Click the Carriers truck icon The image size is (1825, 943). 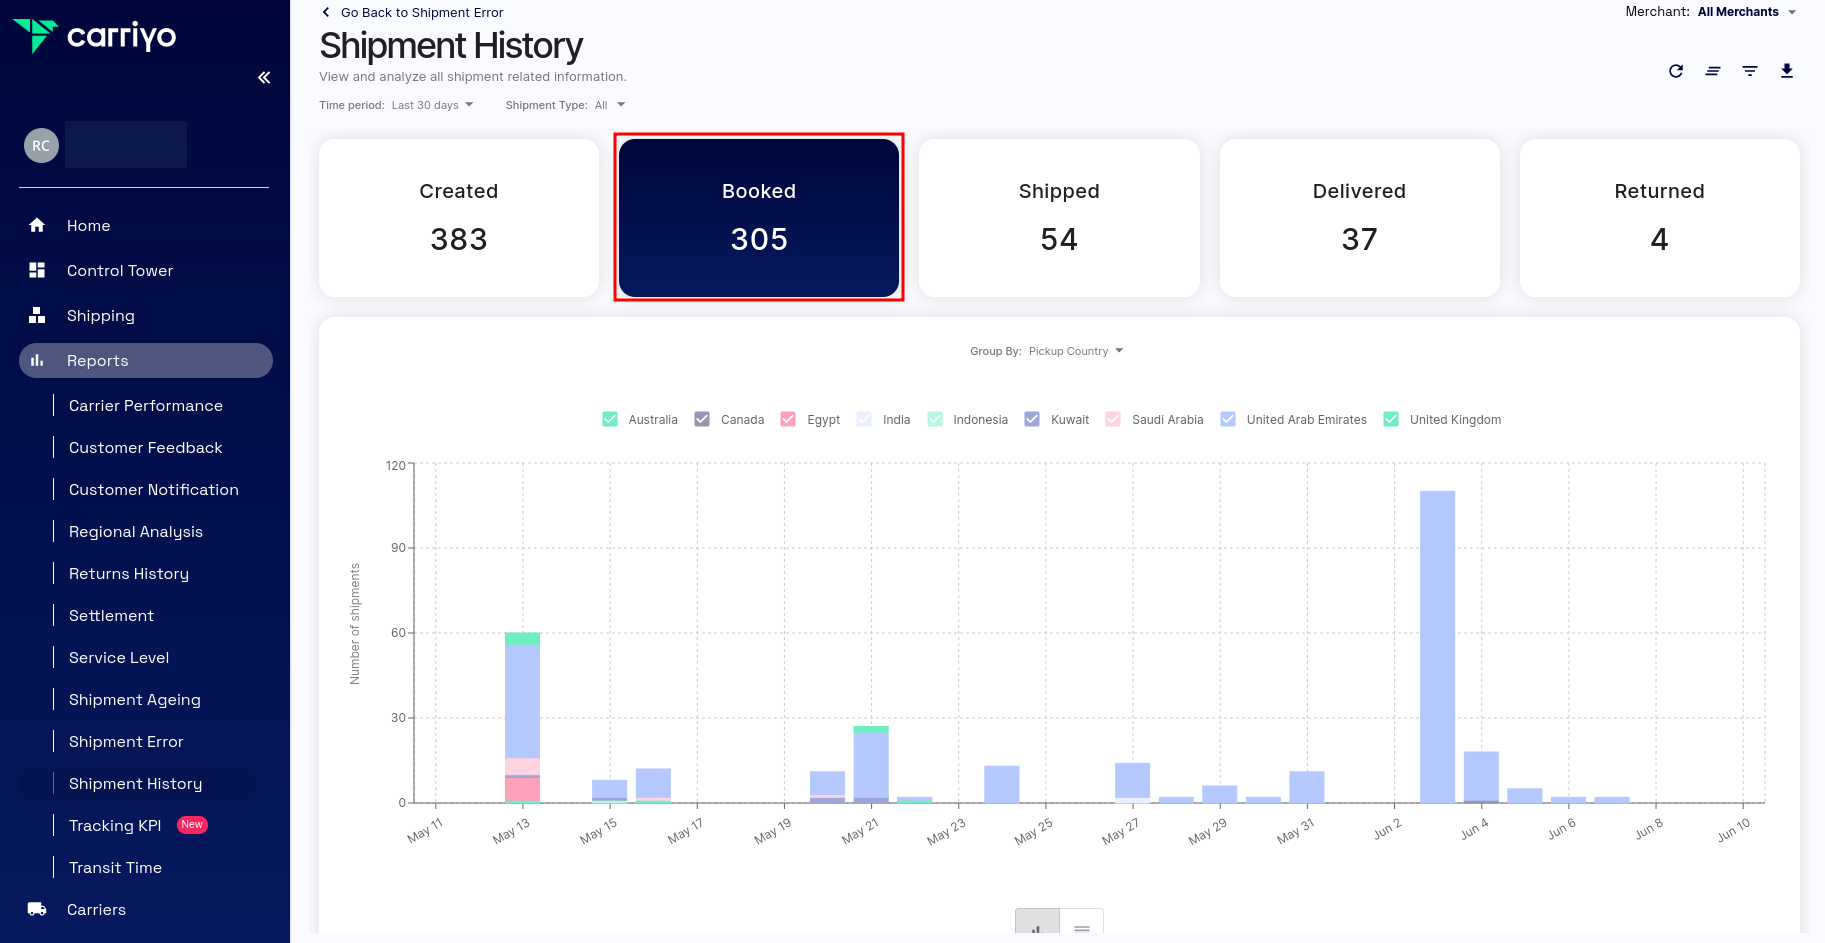37,909
